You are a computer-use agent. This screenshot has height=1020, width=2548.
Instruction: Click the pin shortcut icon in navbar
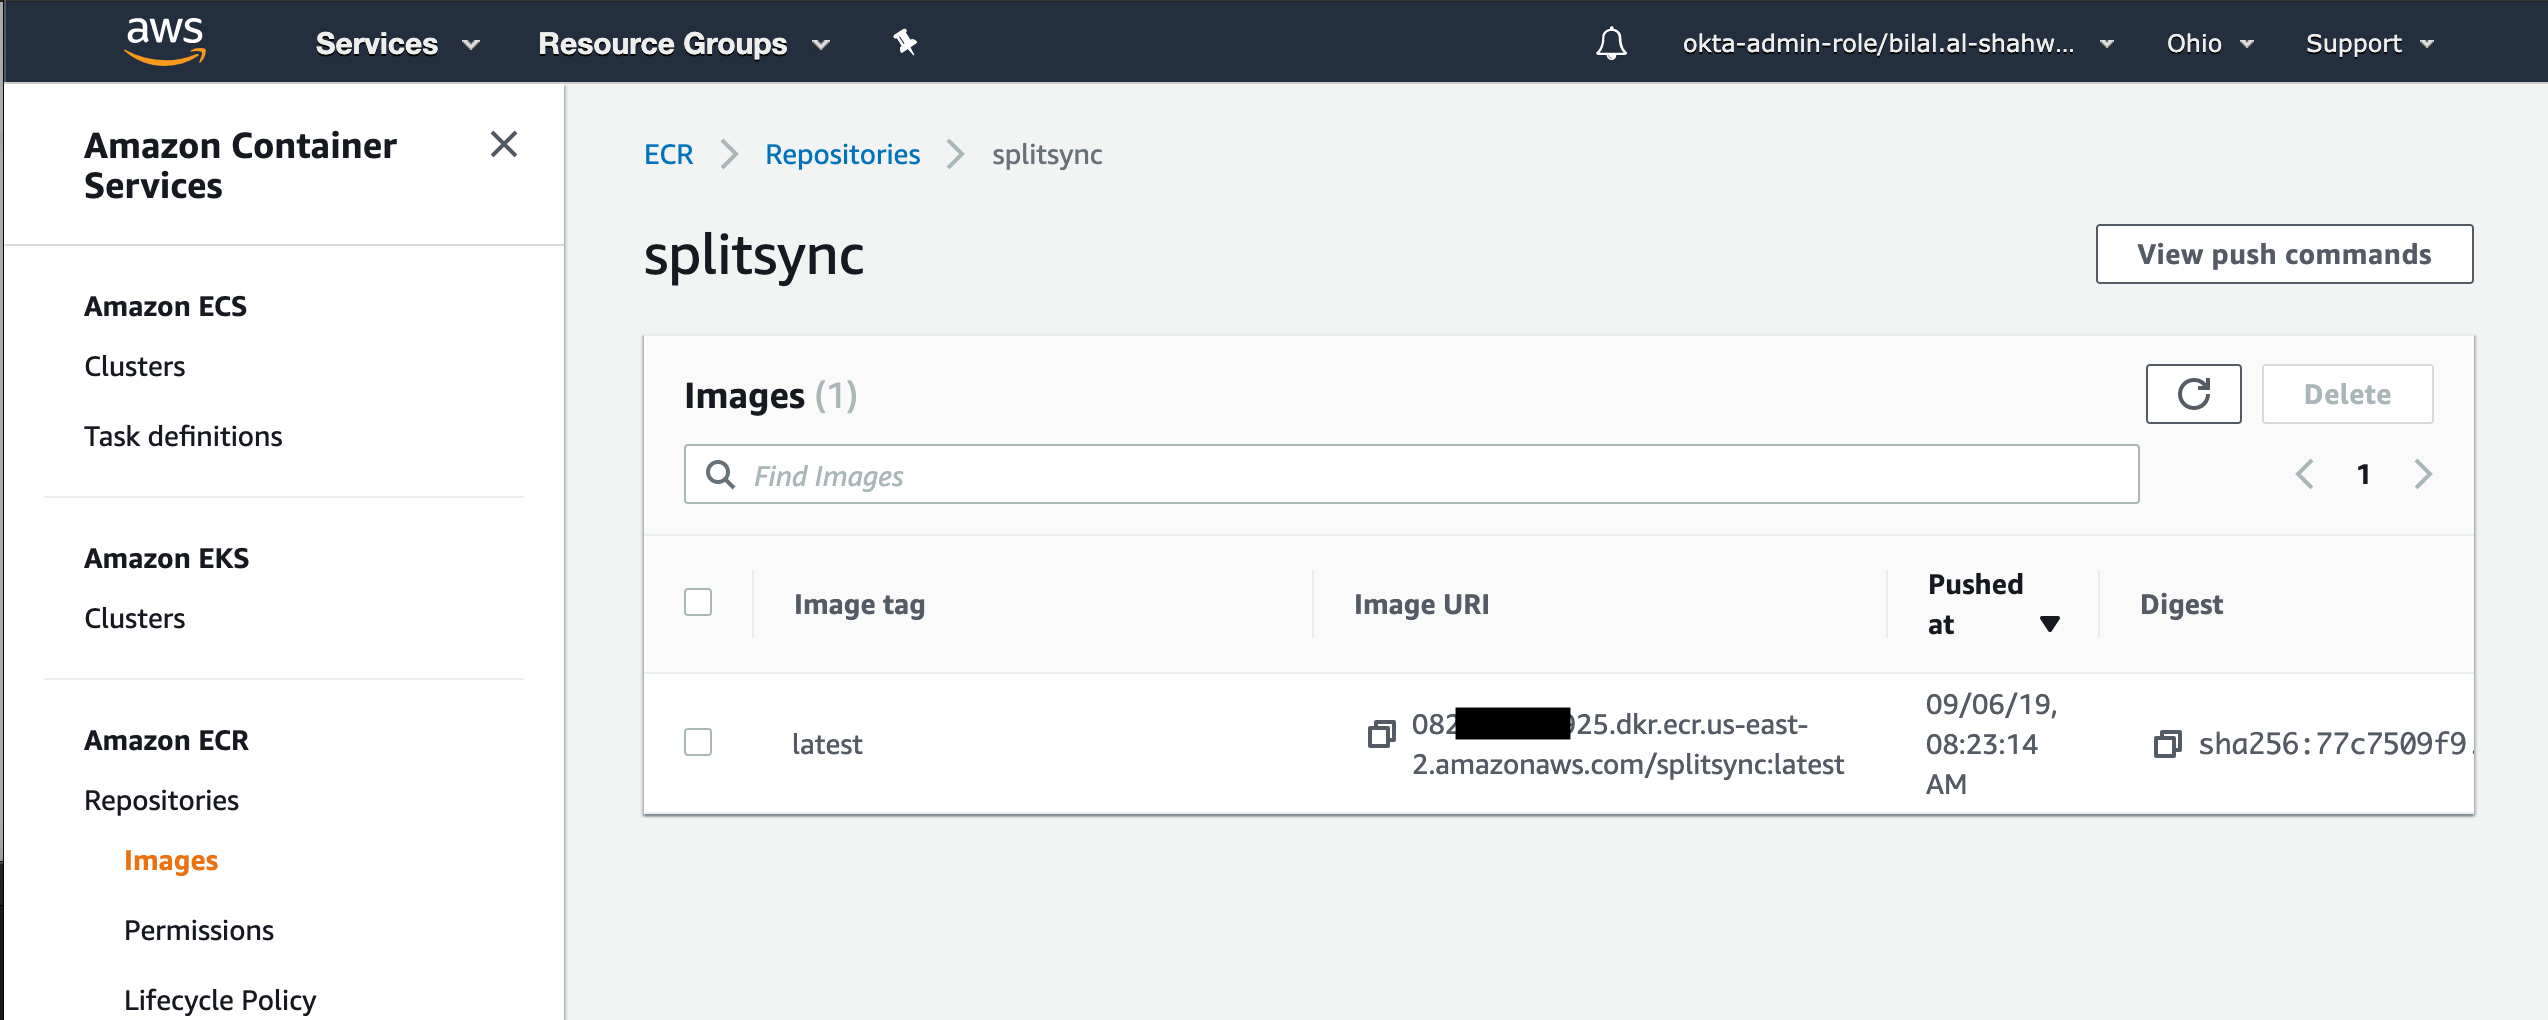905,42
